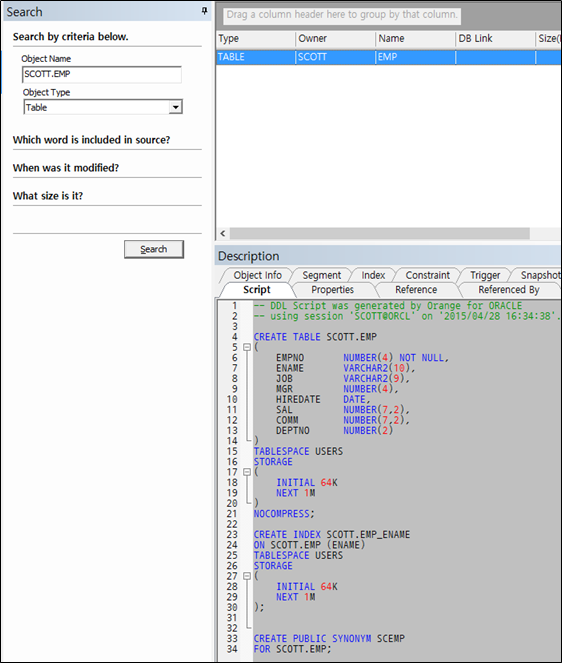
Task: Expand "Which word is included in source?" section
Action: (x=91, y=140)
